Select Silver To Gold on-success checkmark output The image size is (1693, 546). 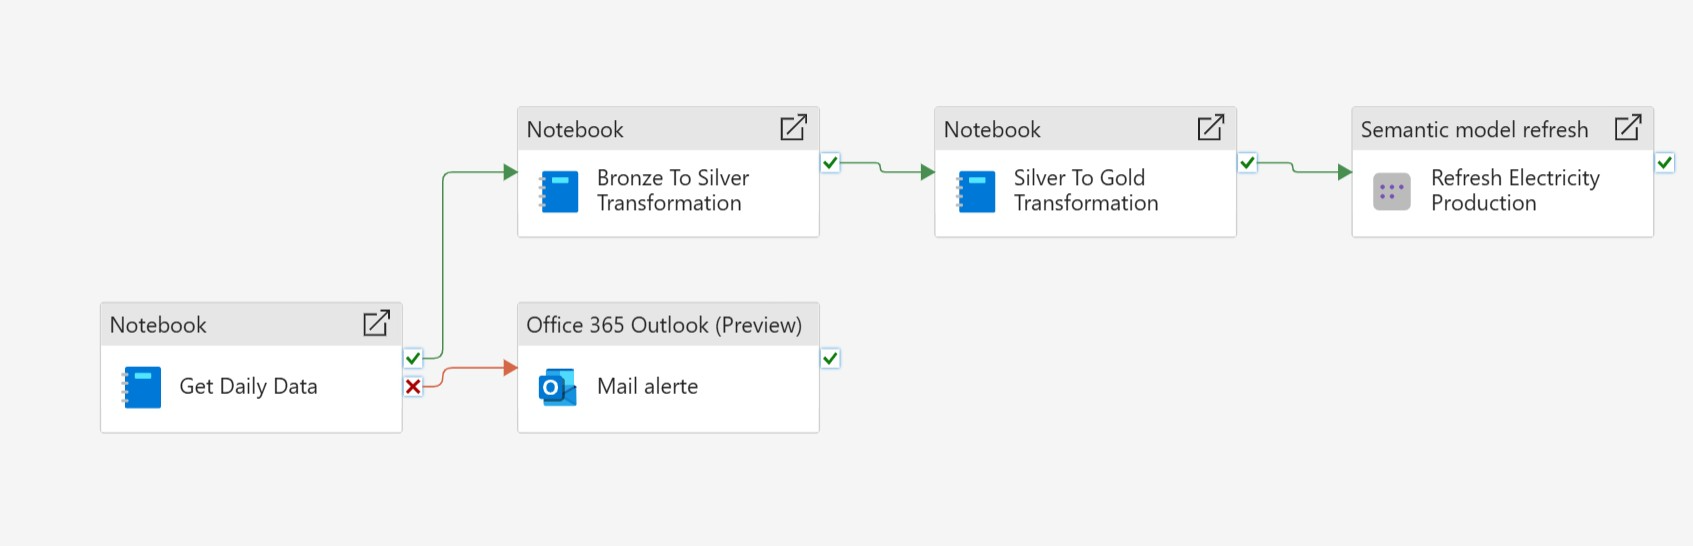[1247, 162]
